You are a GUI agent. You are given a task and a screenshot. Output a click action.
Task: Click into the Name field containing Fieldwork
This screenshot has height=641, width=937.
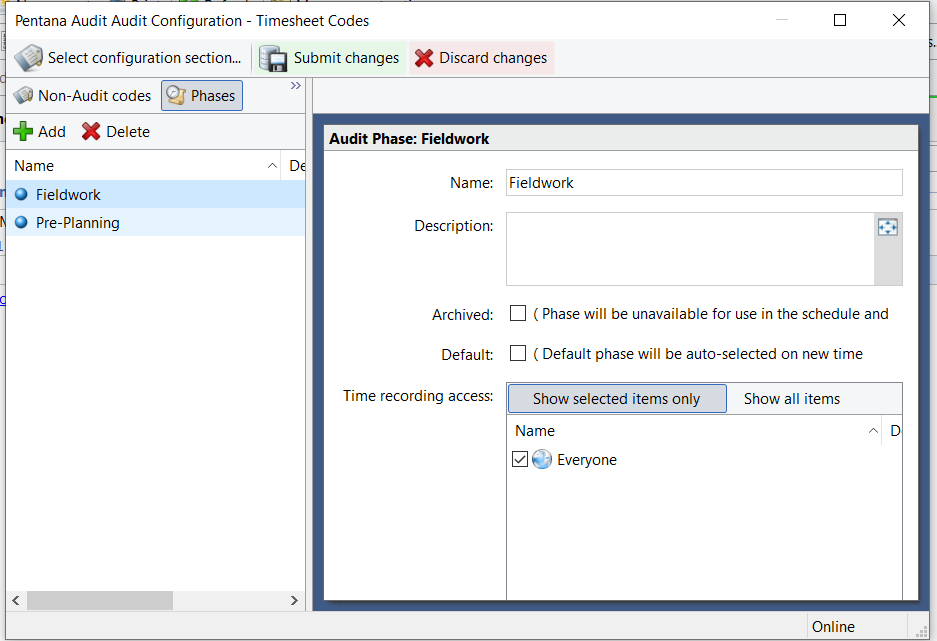pyautogui.click(x=704, y=183)
